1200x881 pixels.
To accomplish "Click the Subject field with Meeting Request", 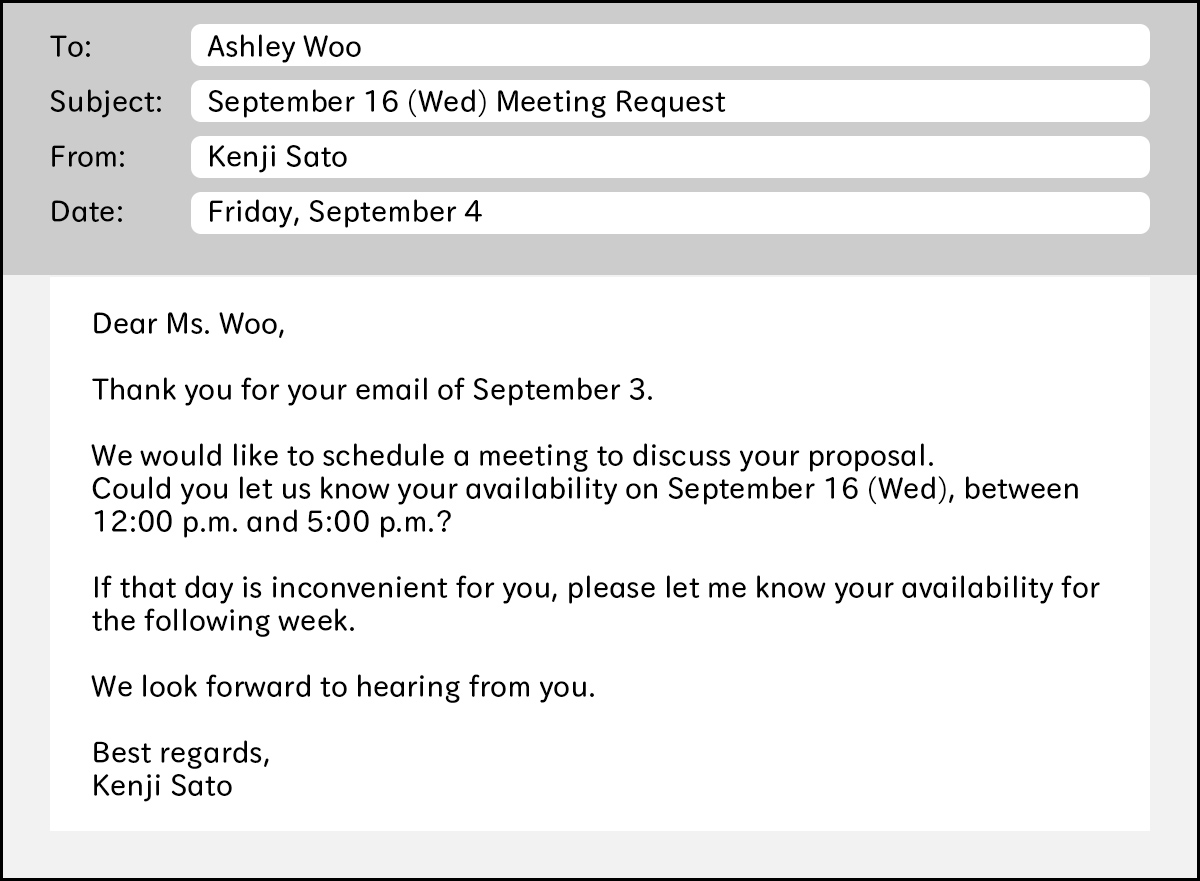I will pyautogui.click(x=669, y=101).
